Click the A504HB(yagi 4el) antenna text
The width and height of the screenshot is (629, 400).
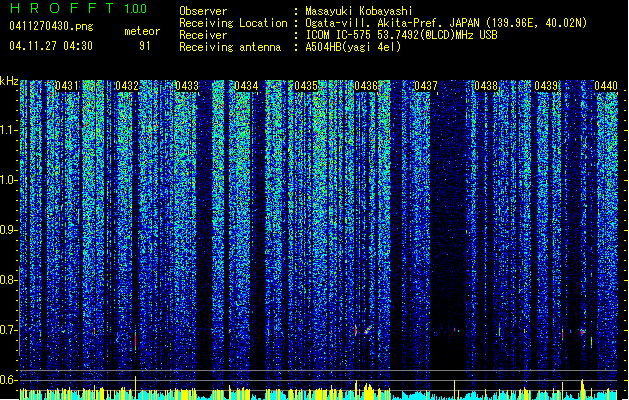[x=353, y=47]
